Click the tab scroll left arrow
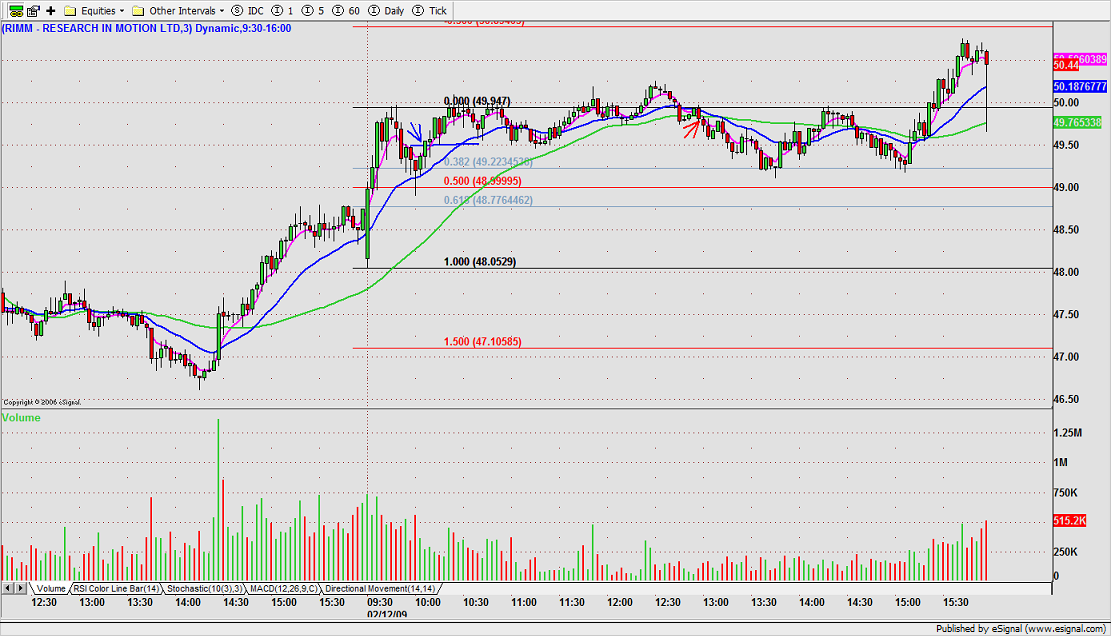This screenshot has height=636, width=1111. 8,588
